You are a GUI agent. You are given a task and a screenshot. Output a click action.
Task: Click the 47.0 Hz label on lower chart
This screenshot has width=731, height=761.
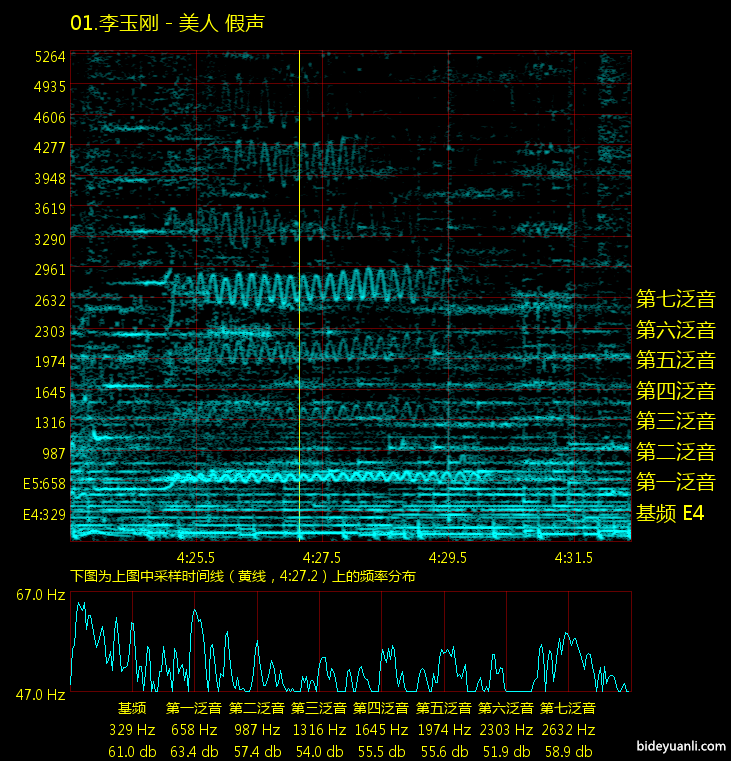tap(41, 693)
